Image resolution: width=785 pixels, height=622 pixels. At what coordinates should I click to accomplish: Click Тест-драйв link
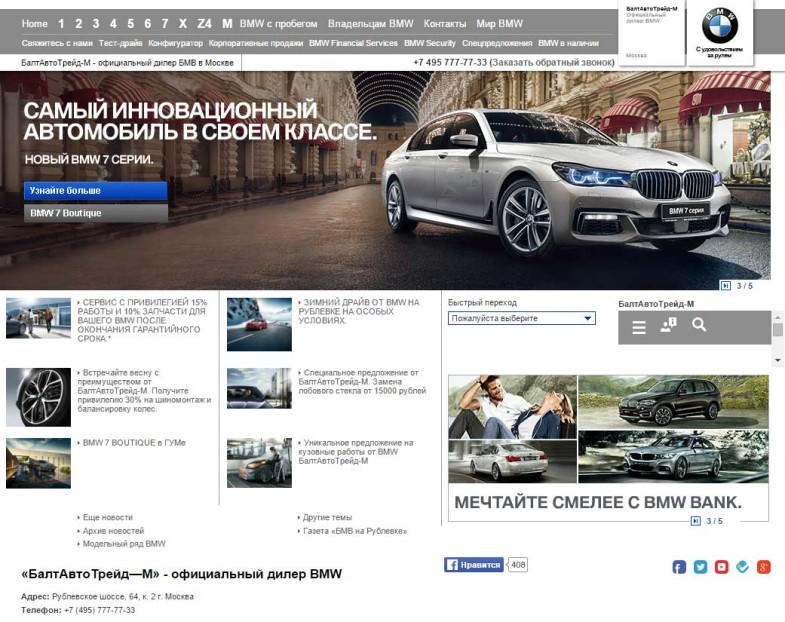pos(121,43)
